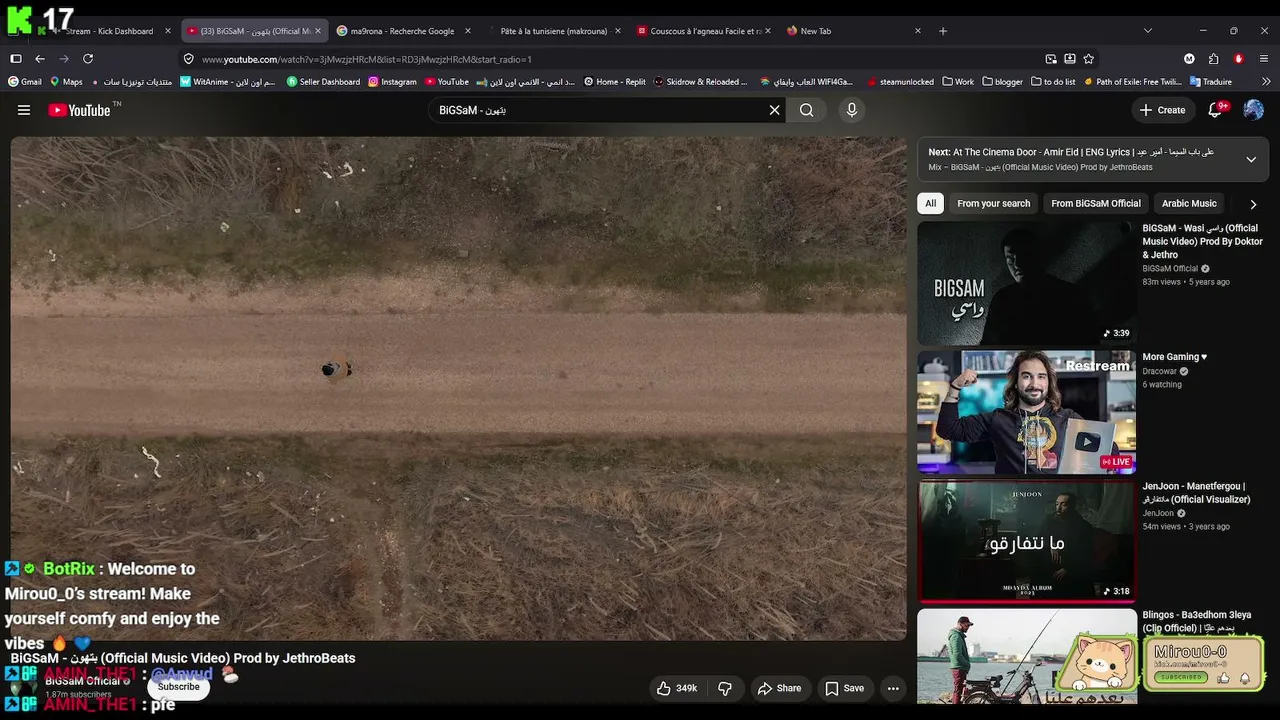Screen dimensions: 1280x720
Task: Open the Seller Dashboard bookmark
Action: [x=323, y=82]
